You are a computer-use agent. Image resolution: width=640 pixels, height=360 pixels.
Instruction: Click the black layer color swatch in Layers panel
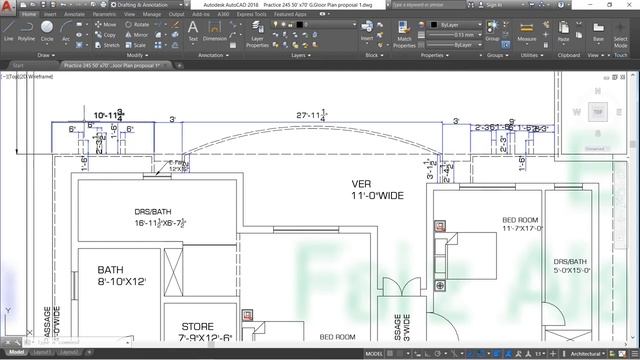click(300, 24)
